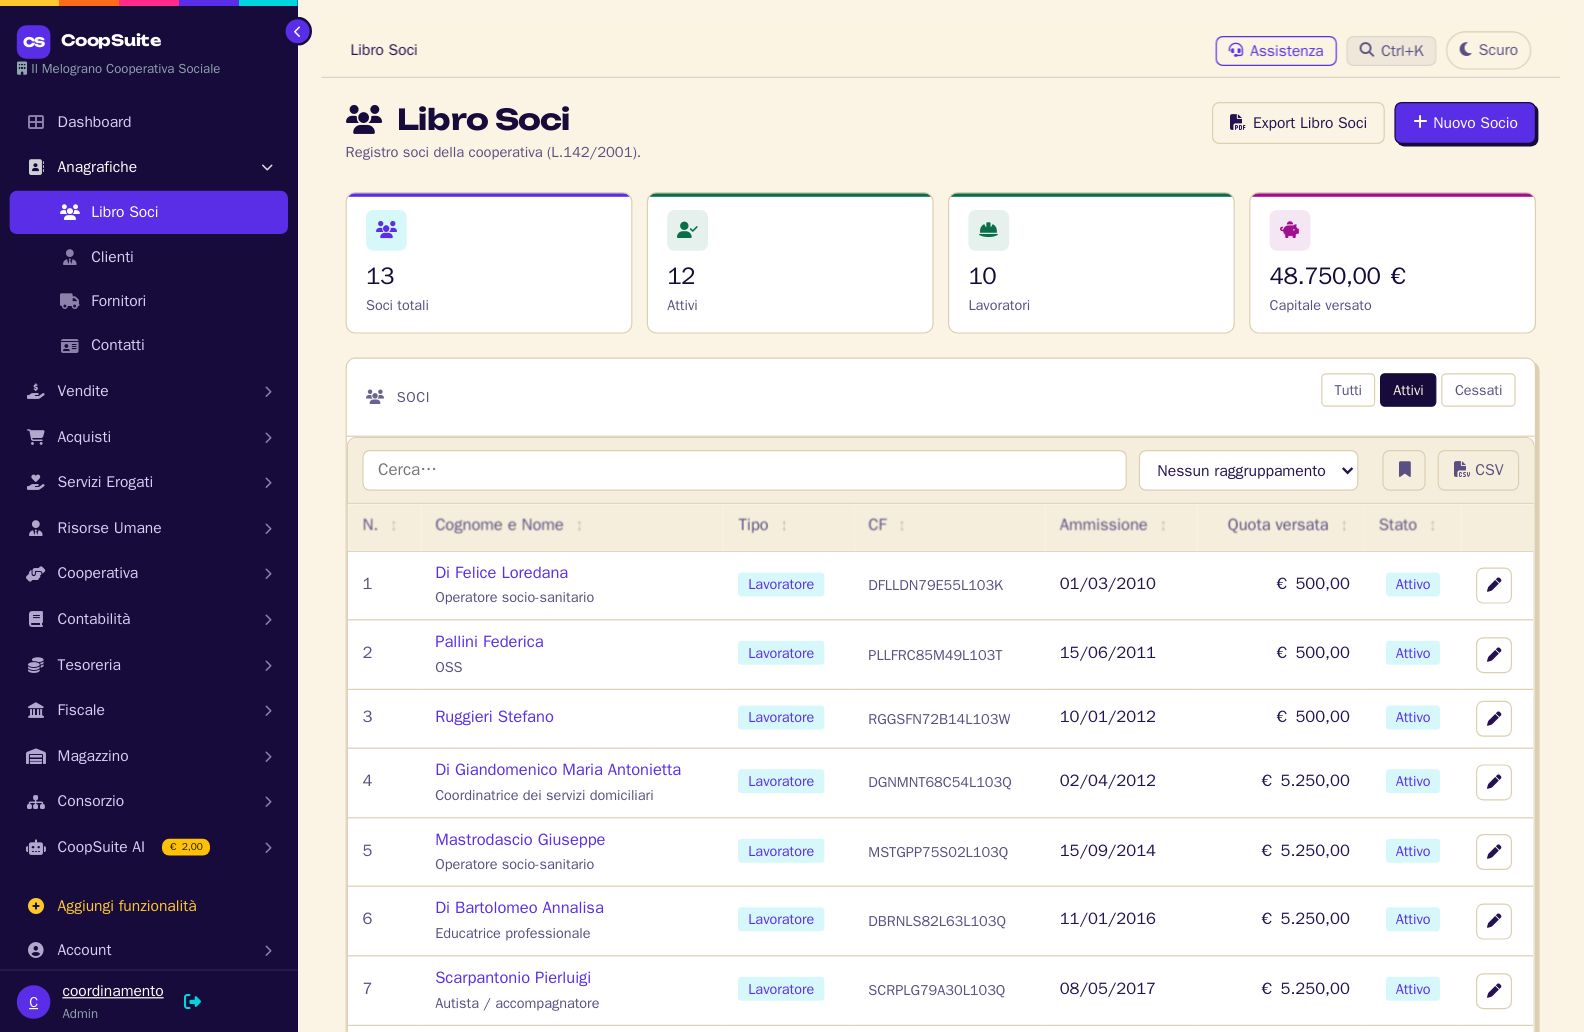
Task: Show Tutti members in the list
Action: coord(1347,390)
